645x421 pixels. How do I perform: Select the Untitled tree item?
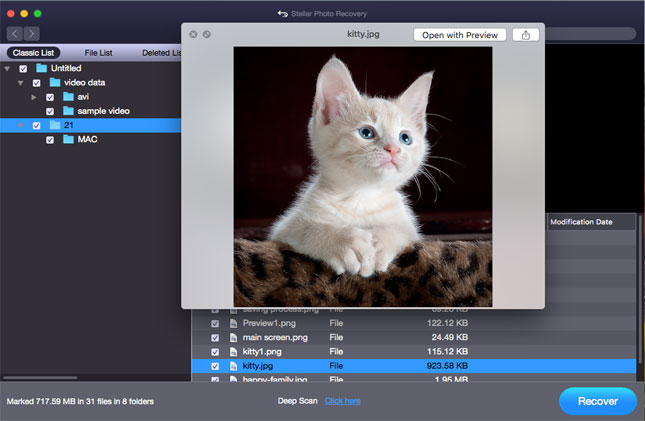coord(66,68)
